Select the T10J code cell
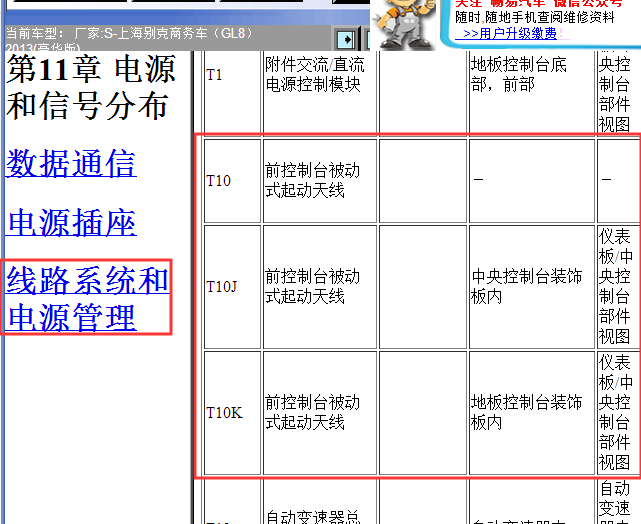Screen dimensions: 641x524 point(232,287)
